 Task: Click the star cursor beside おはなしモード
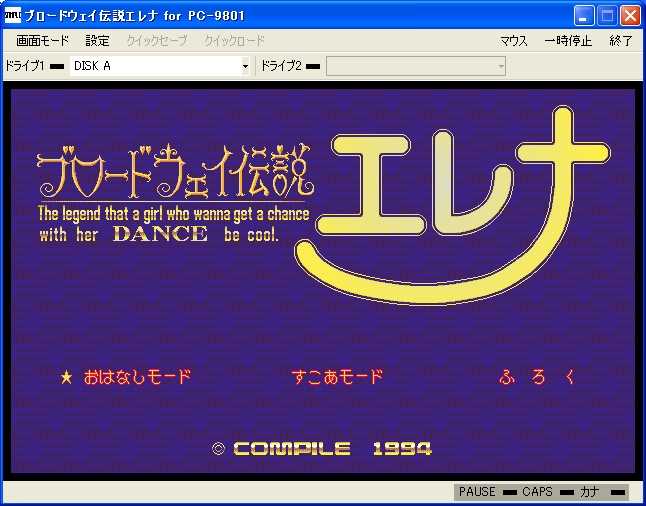66,377
